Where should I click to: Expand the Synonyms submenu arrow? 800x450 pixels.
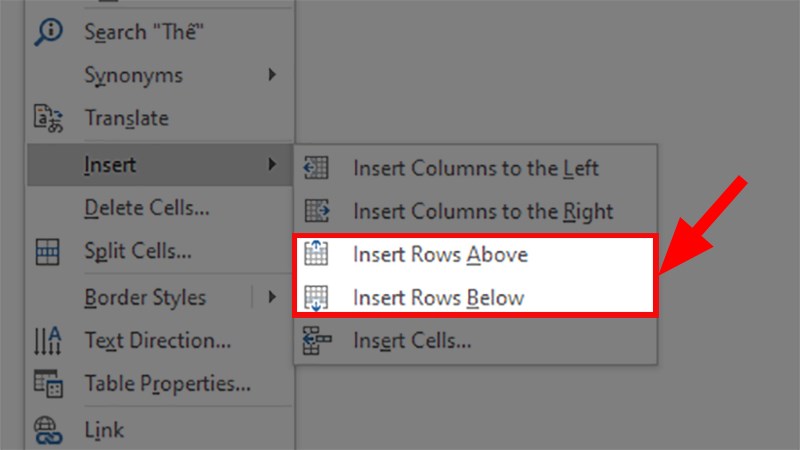coord(272,75)
